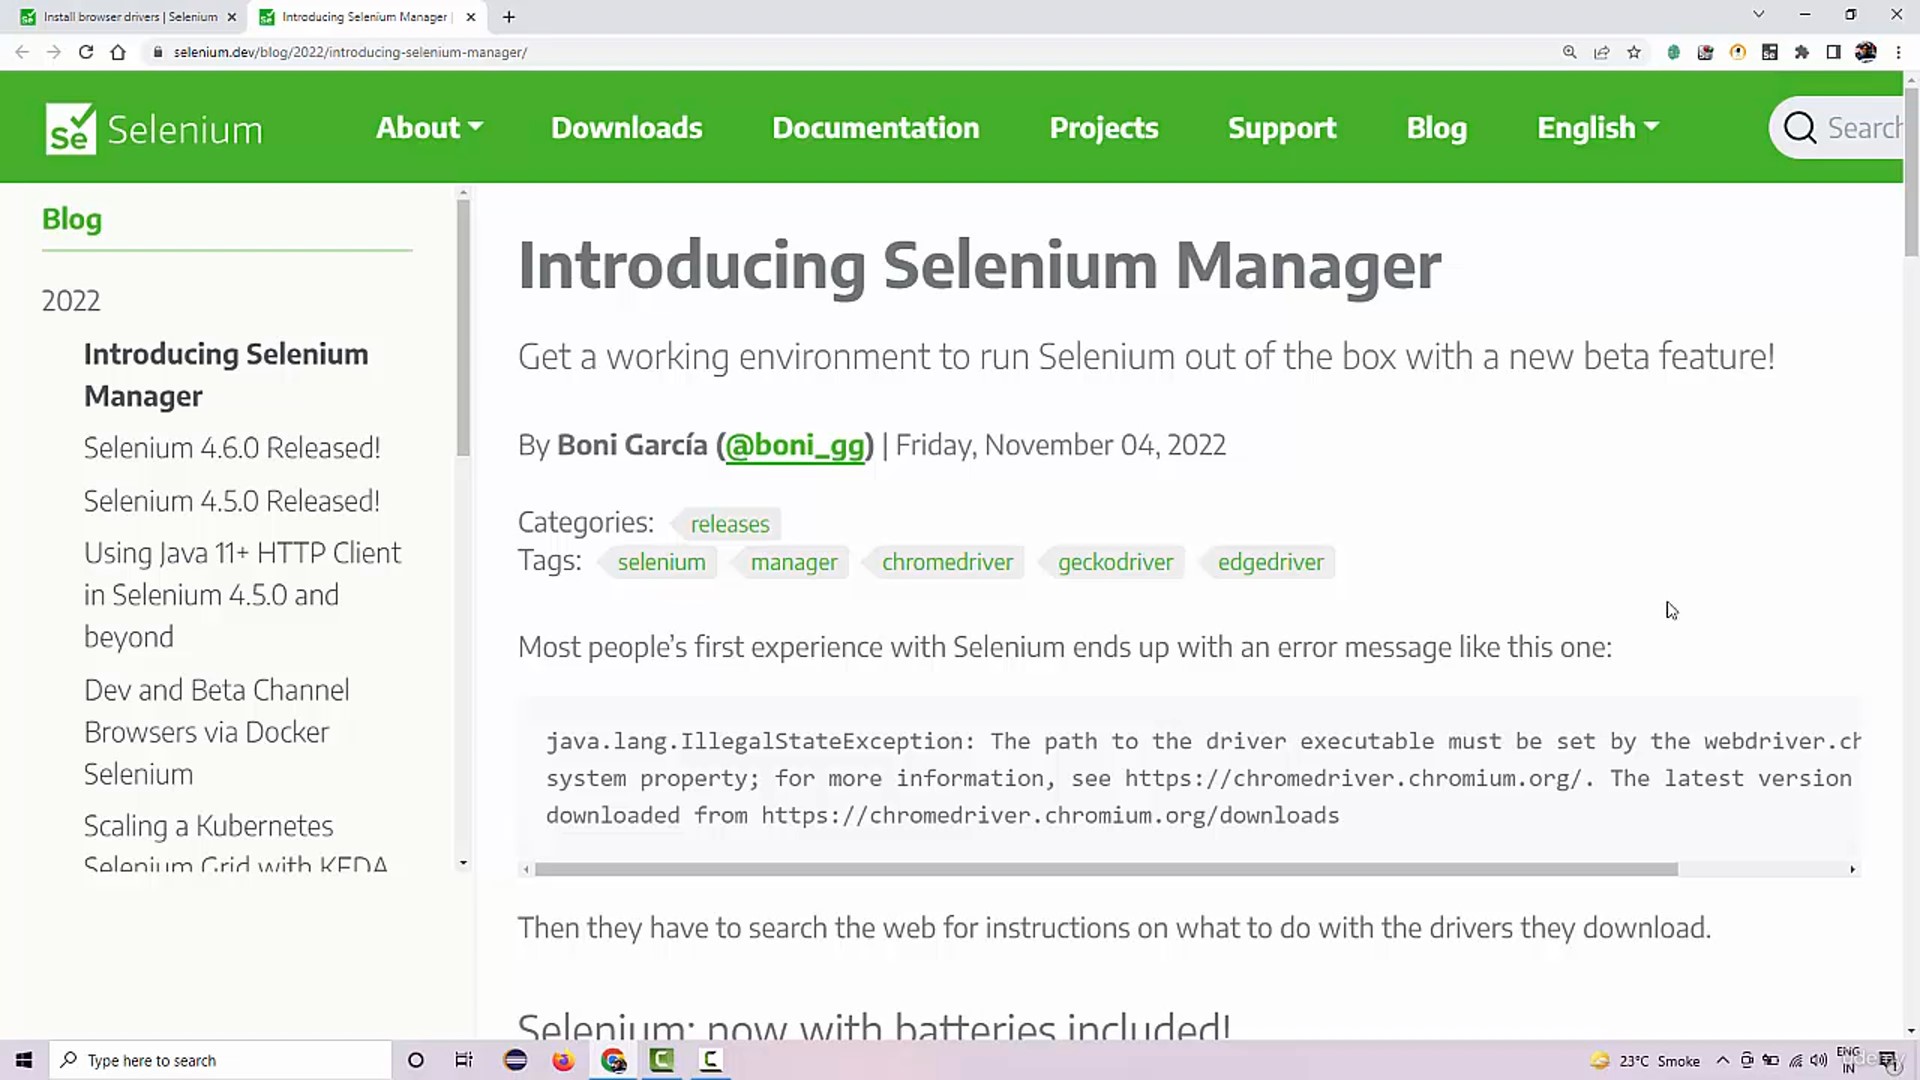
Task: Focus the Selenium site search field
Action: click(1837, 128)
